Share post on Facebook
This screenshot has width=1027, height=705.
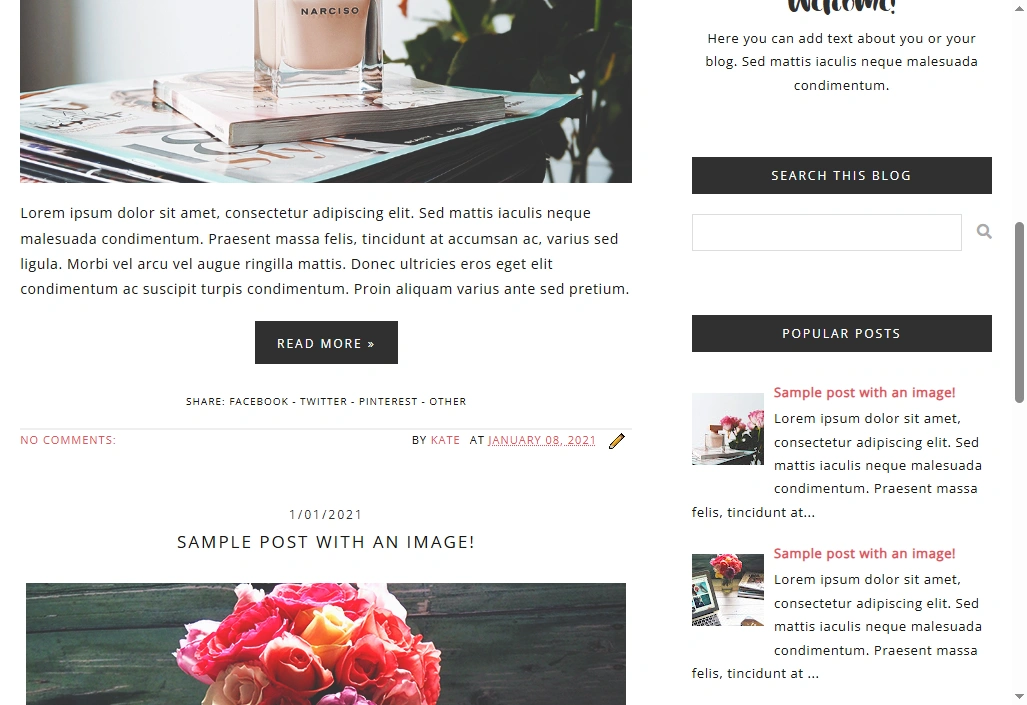pos(259,402)
